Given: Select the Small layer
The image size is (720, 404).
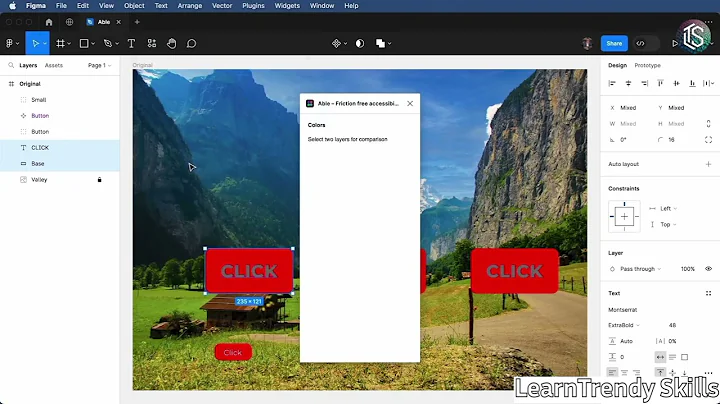Looking at the screenshot, I should click(x=60, y=100).
